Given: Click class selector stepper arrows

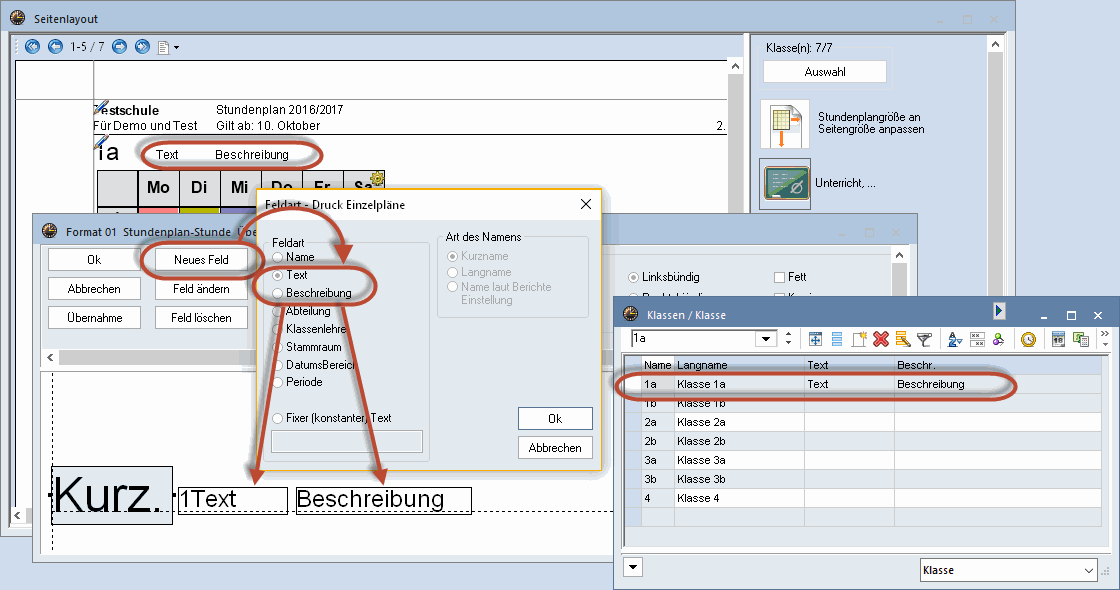Looking at the screenshot, I should pos(789,339).
